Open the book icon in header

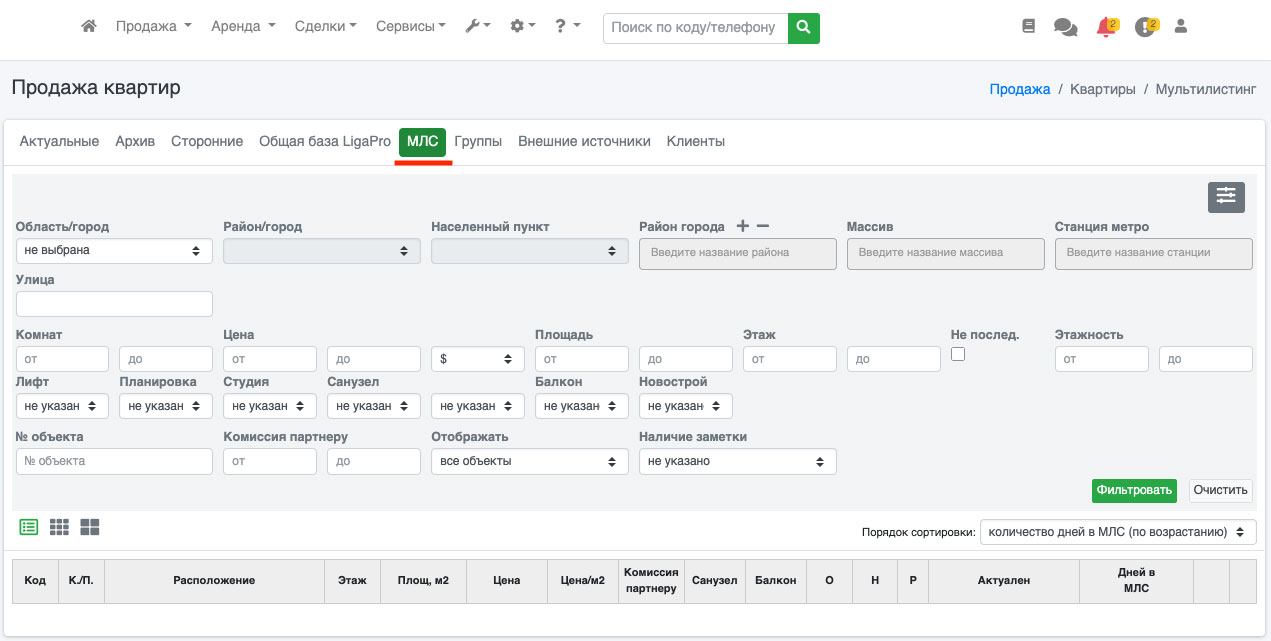[x=1028, y=27]
